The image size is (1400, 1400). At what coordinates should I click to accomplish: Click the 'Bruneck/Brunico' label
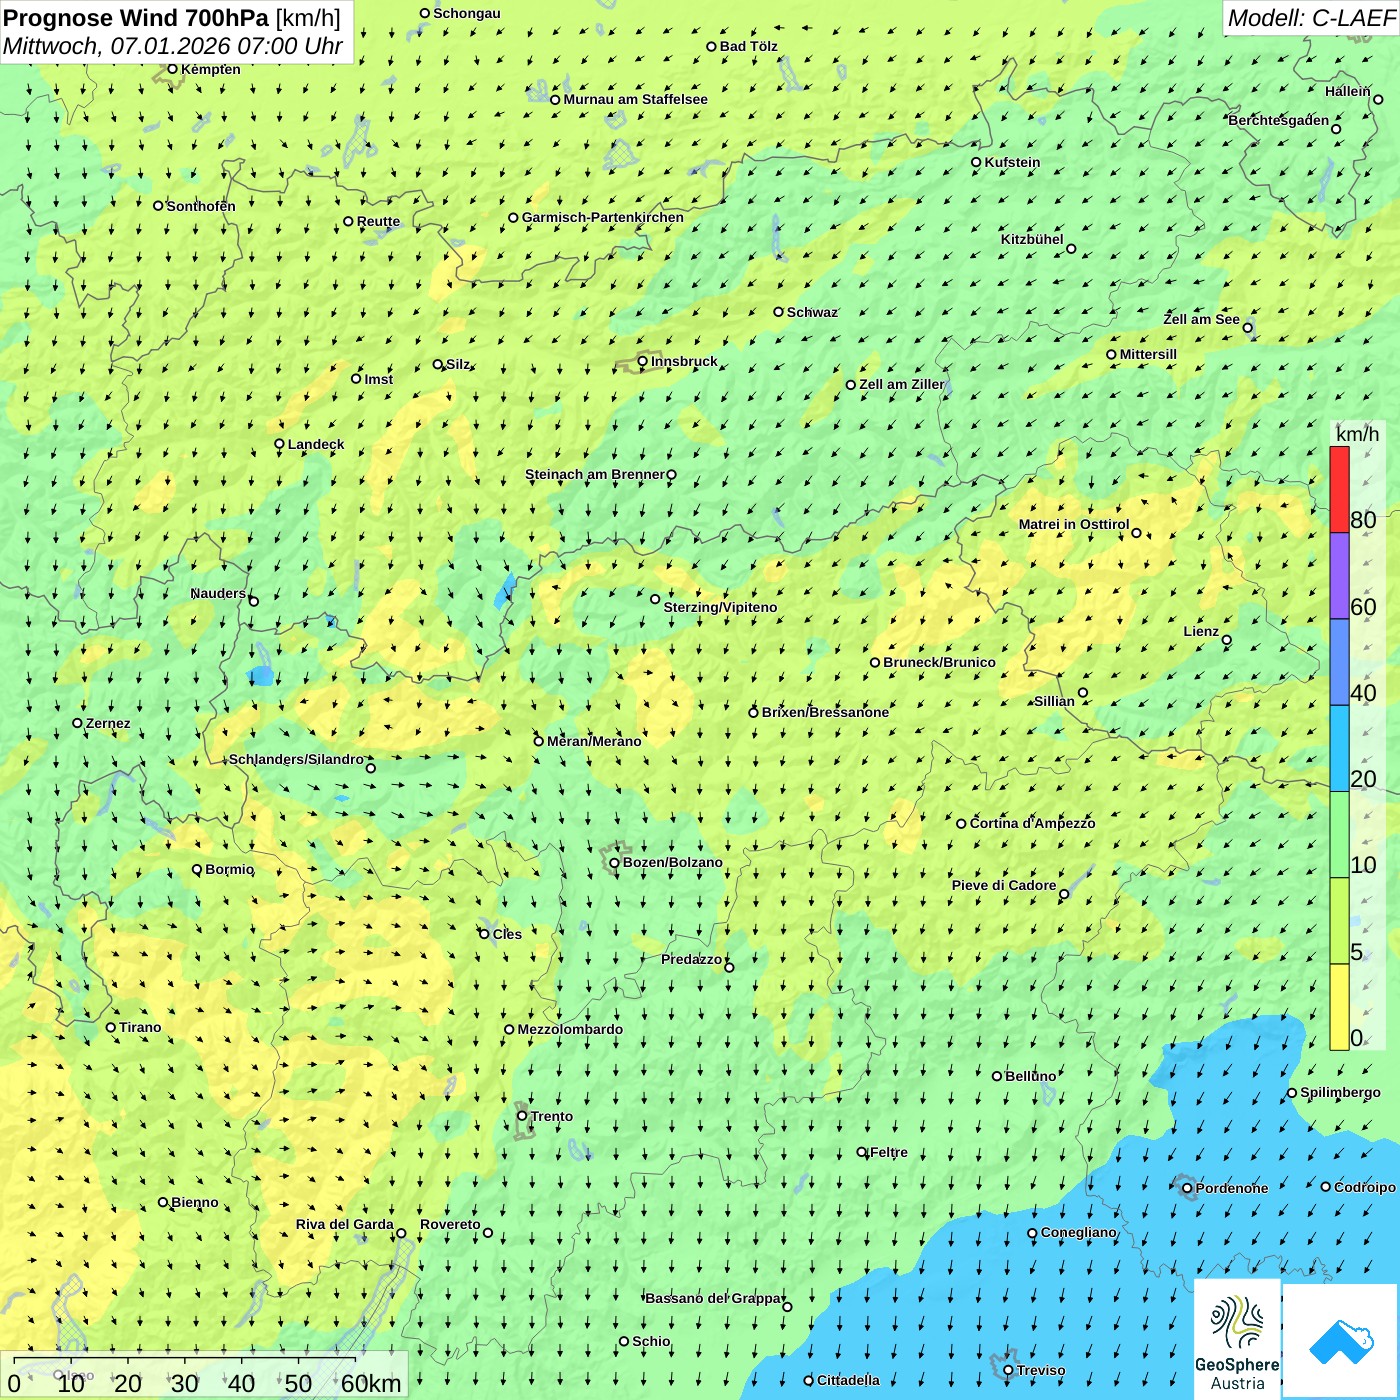940,662
